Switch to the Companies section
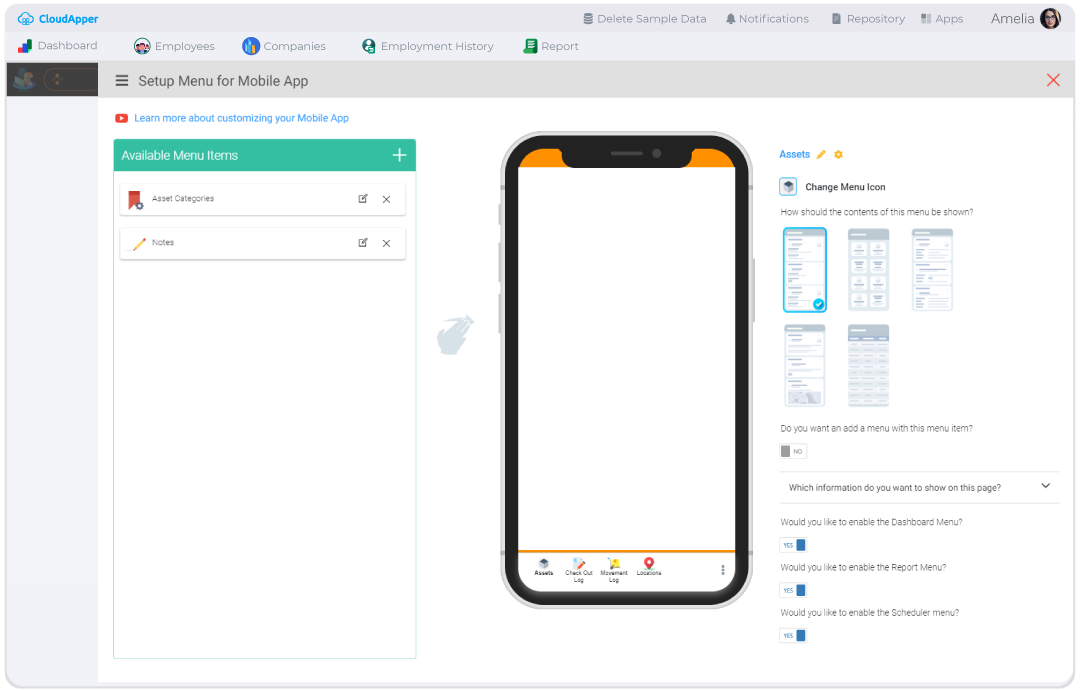Screen dimensions: 1080x691 [284, 46]
